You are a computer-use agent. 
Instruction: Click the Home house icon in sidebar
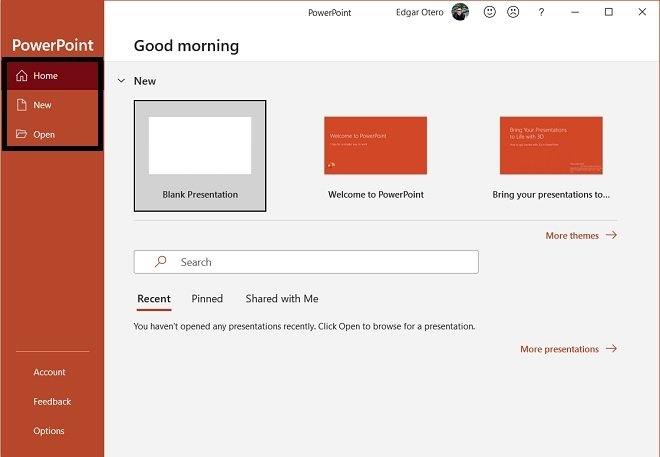(21, 76)
